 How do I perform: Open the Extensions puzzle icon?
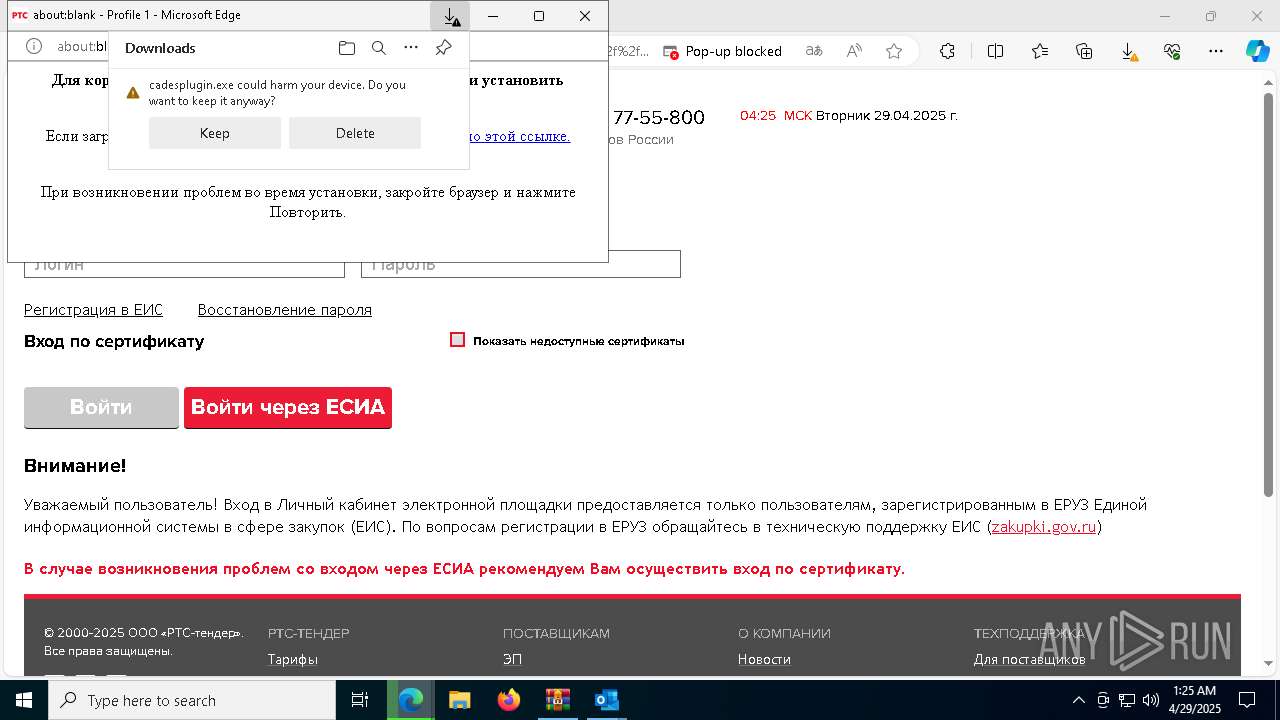tap(948, 51)
